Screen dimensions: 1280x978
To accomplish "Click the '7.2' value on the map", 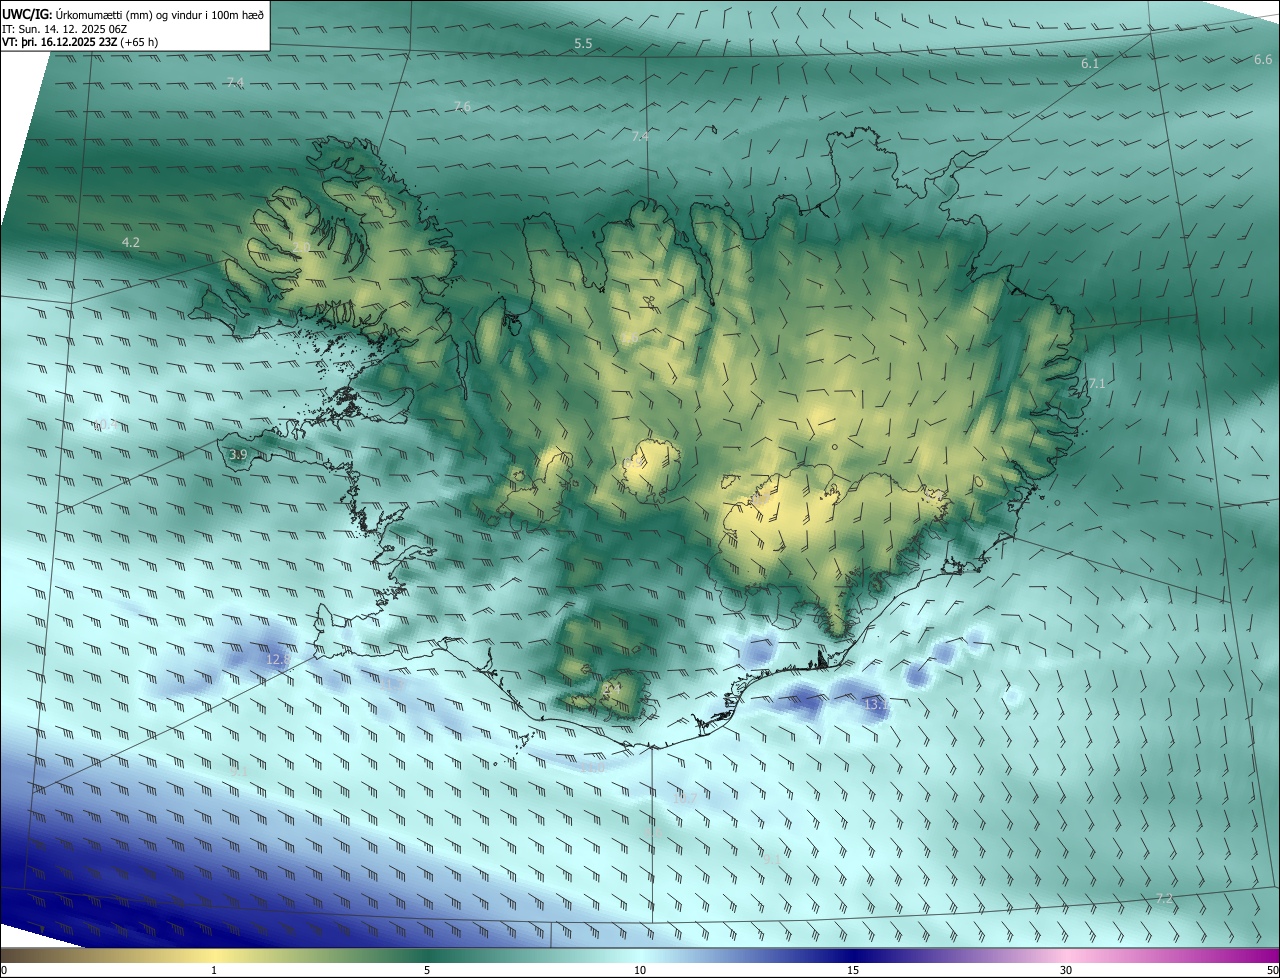I will point(1164,899).
